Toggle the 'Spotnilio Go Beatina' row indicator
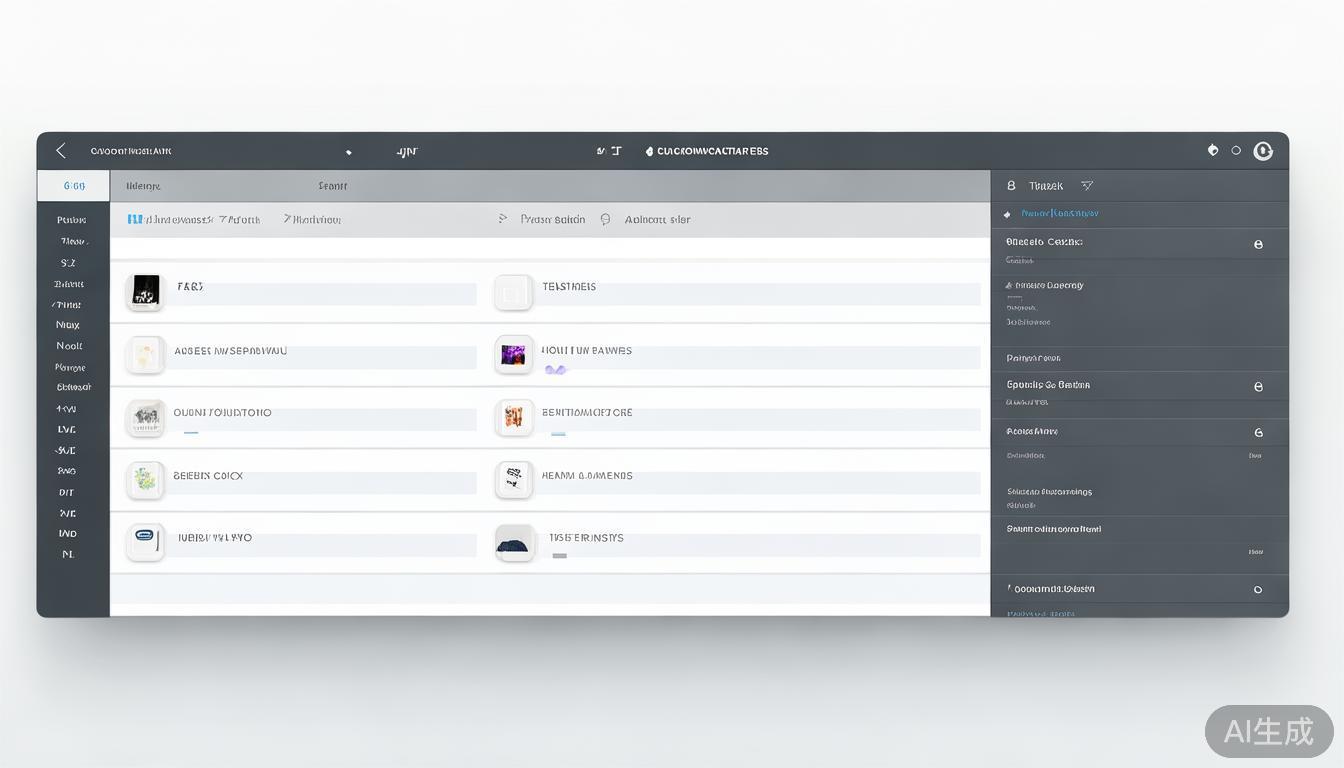The width and height of the screenshot is (1344, 768). 1258,386
